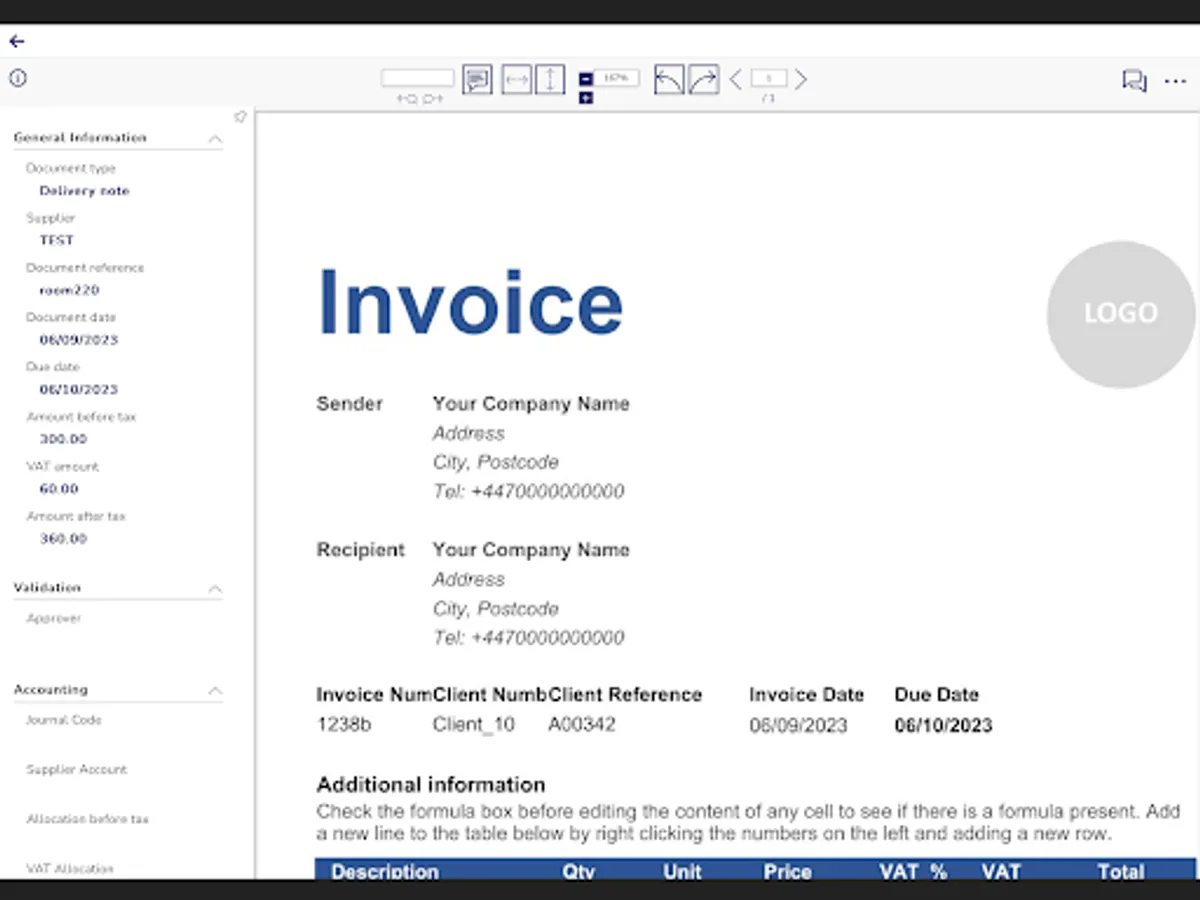Click the fit-to-width icon
This screenshot has height=900, width=1200.
click(517, 78)
